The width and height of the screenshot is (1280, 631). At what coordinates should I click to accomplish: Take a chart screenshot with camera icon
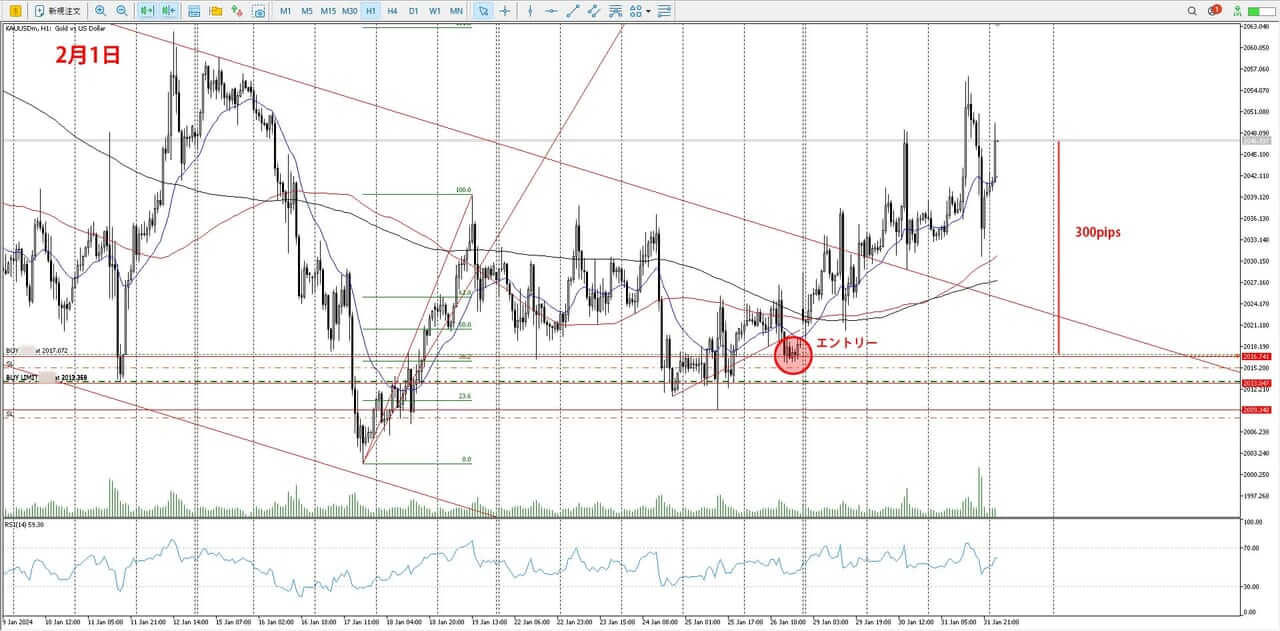[x=259, y=11]
